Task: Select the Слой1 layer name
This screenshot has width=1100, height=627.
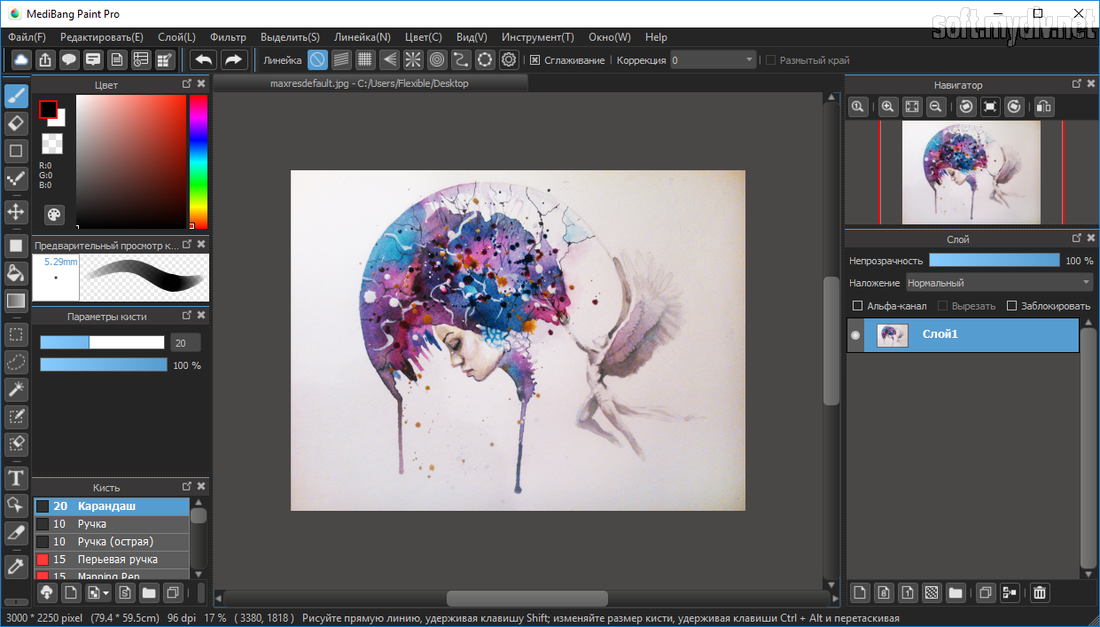Action: tap(940, 334)
